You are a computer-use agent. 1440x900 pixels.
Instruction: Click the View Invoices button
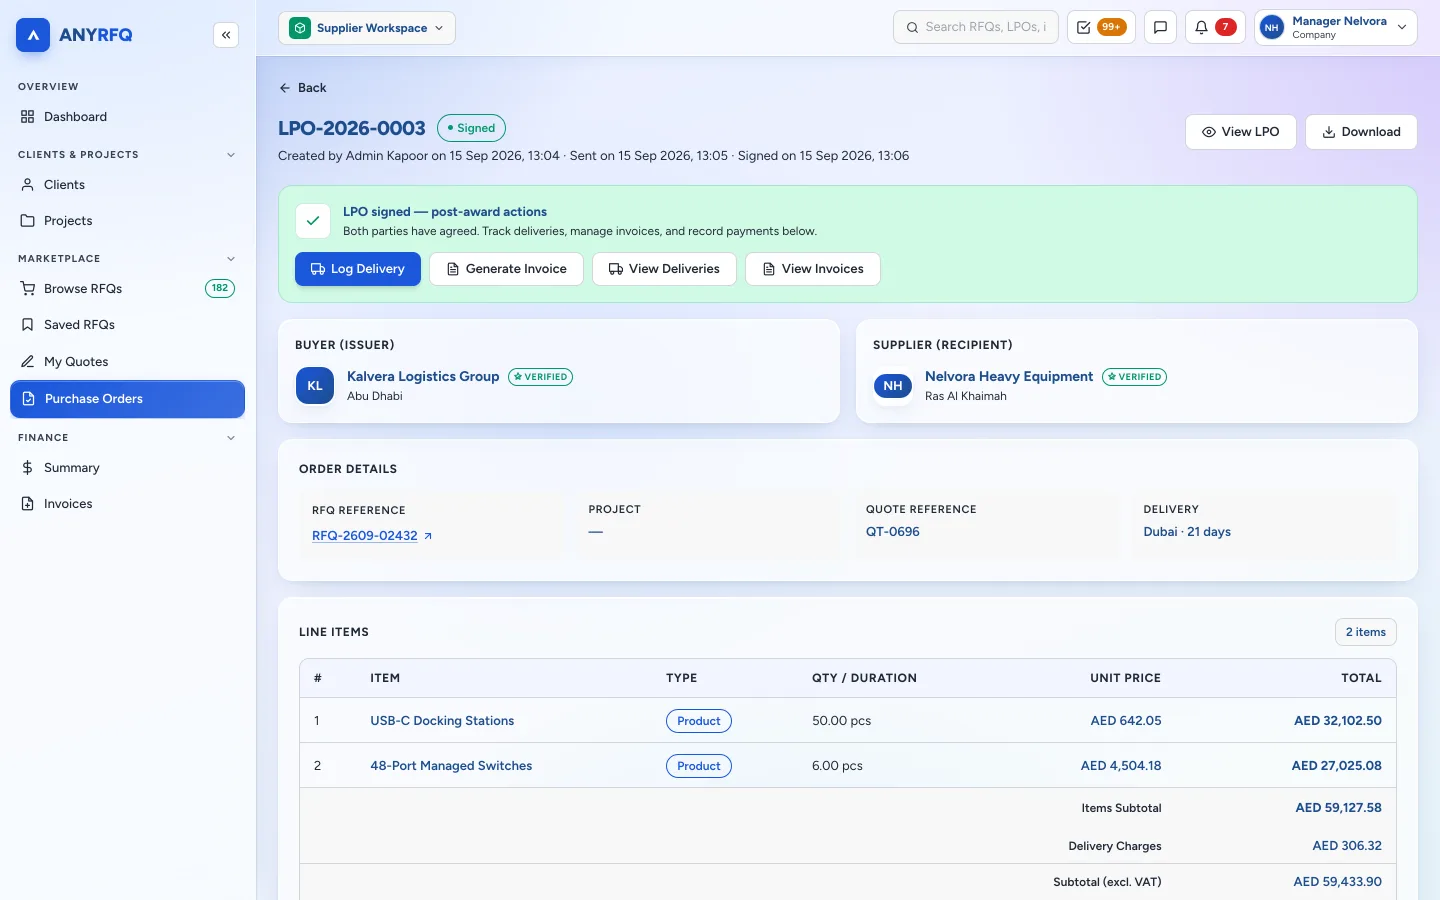click(x=813, y=269)
